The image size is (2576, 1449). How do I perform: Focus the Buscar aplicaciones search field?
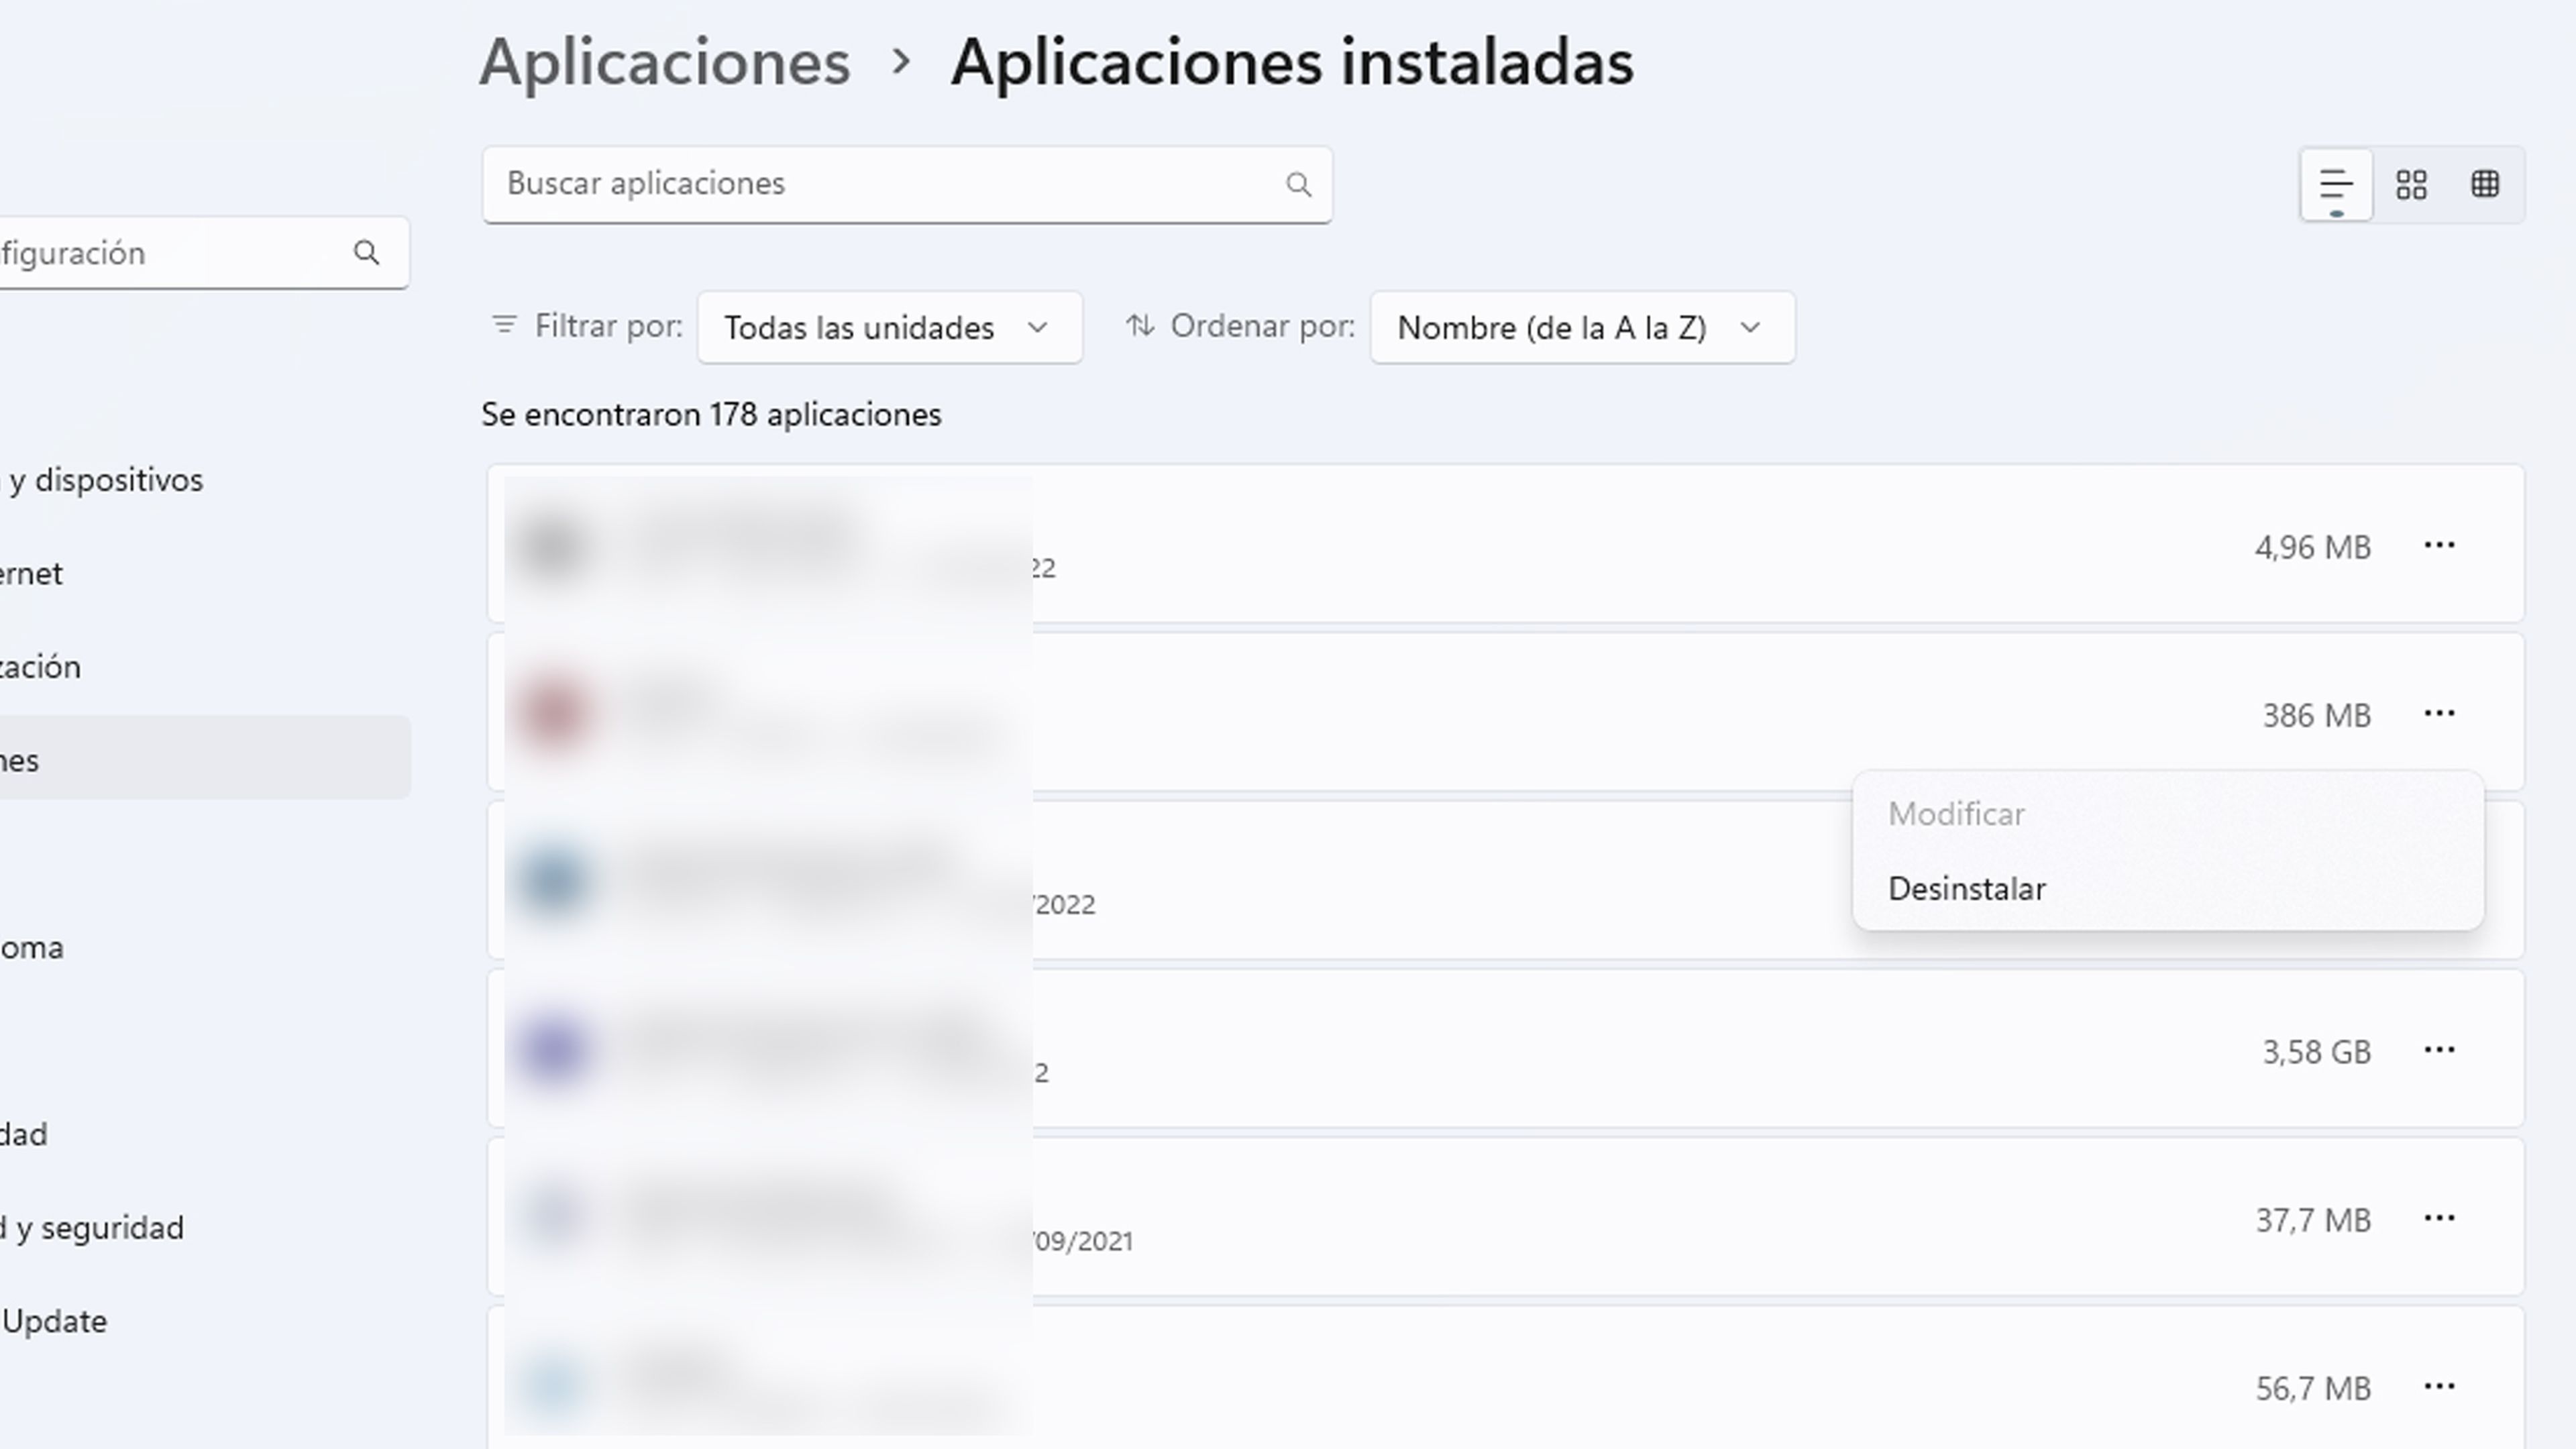[x=907, y=185]
